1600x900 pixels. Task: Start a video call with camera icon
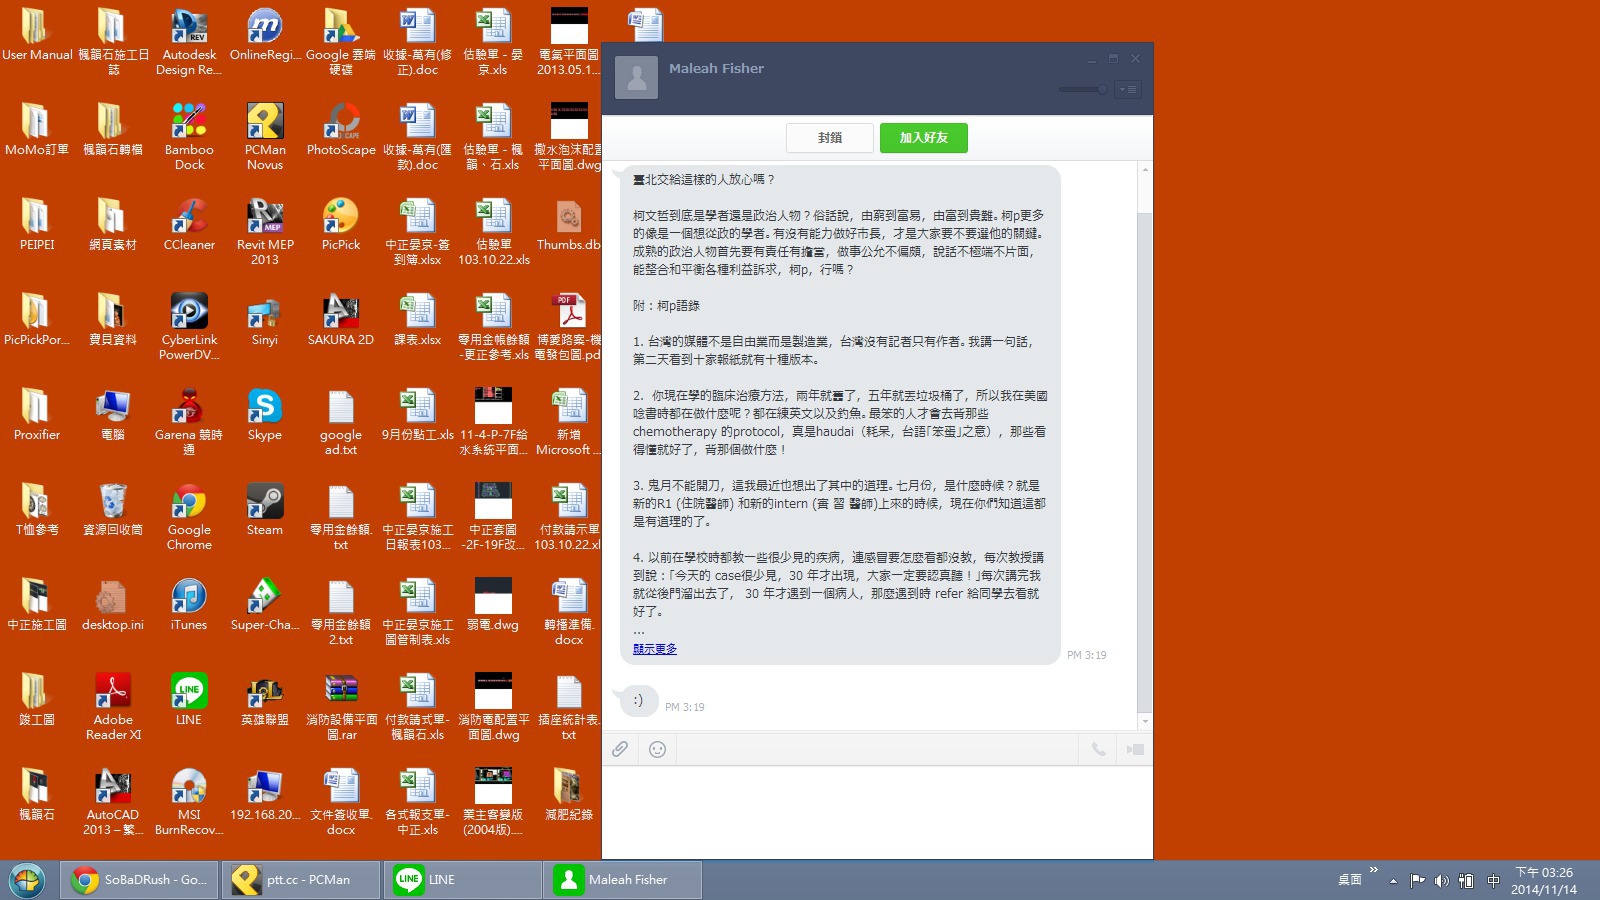pyautogui.click(x=1135, y=749)
